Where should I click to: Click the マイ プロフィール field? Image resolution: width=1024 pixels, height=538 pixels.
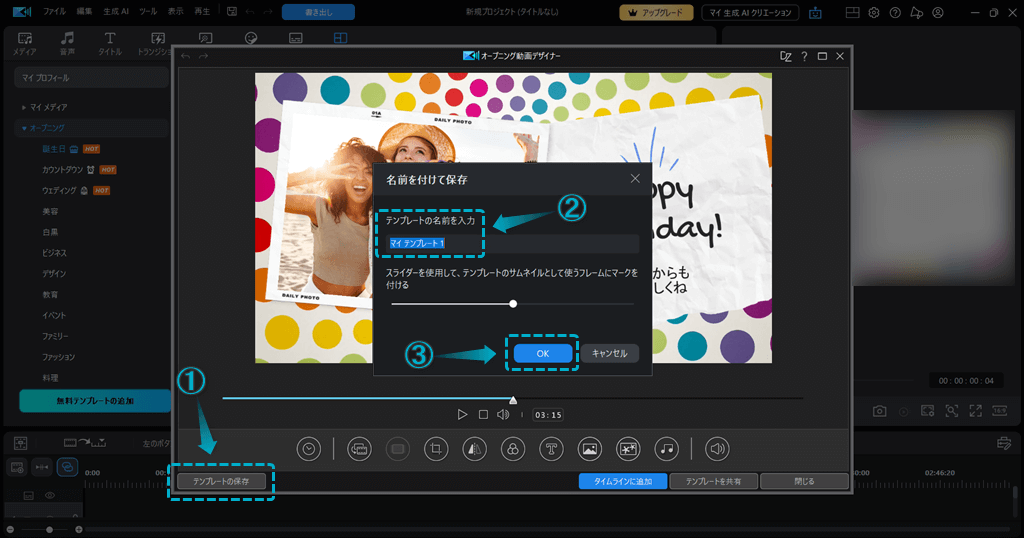click(x=91, y=78)
